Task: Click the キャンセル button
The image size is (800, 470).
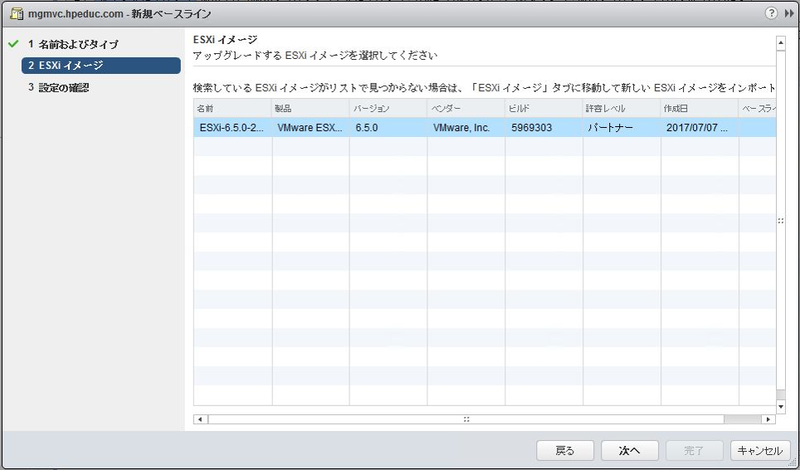Action: 760,451
